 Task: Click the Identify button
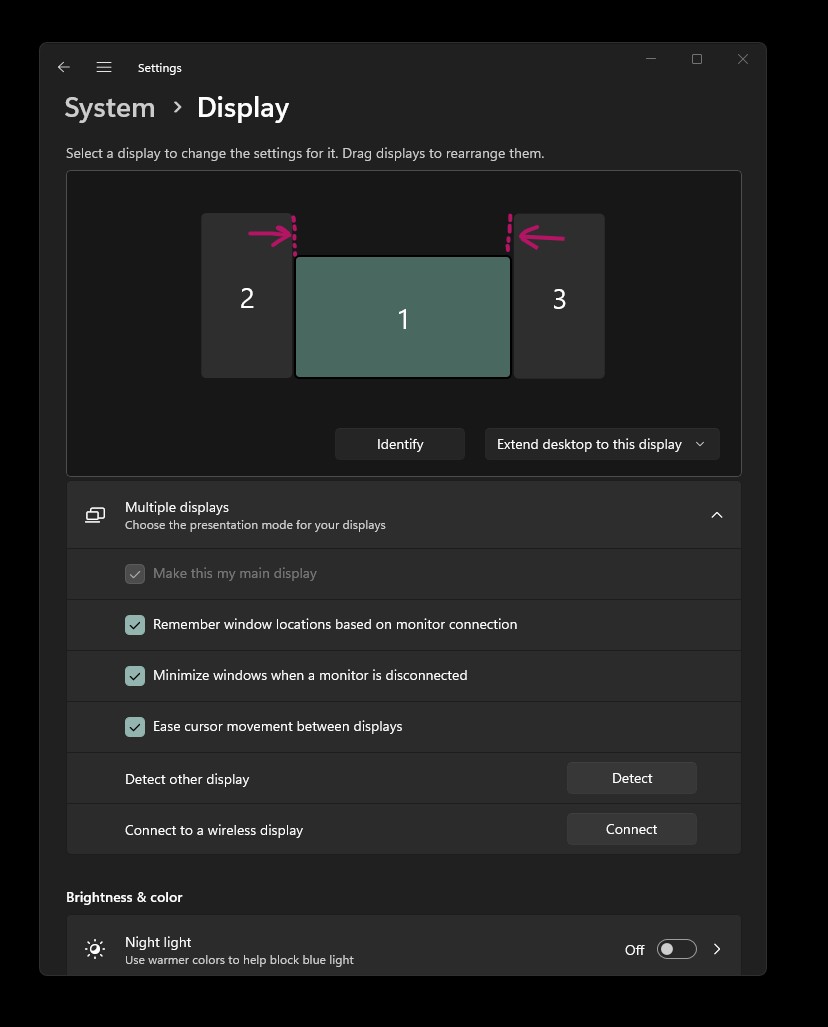400,444
